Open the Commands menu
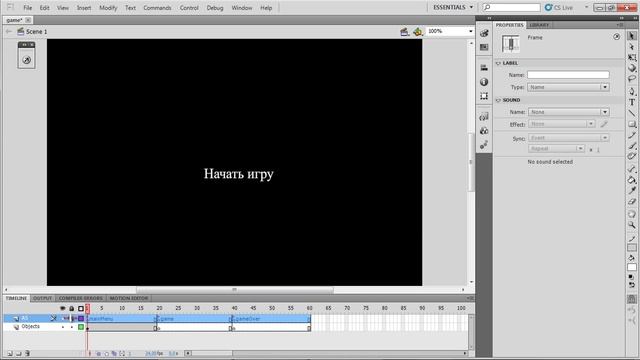The height and width of the screenshot is (360, 640). click(x=157, y=8)
